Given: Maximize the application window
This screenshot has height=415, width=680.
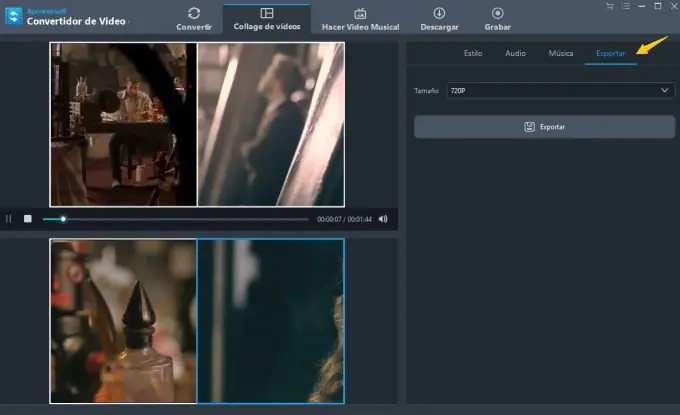Looking at the screenshot, I should click(658, 6).
